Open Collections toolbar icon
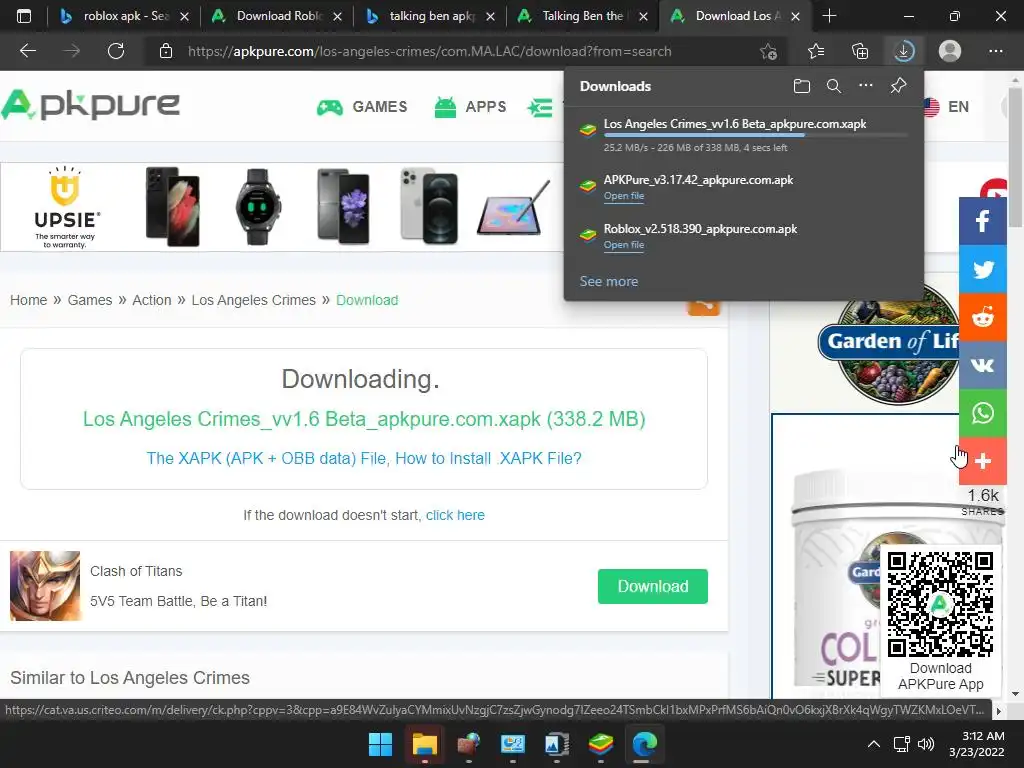Screen dimensions: 1024x768 (860, 51)
